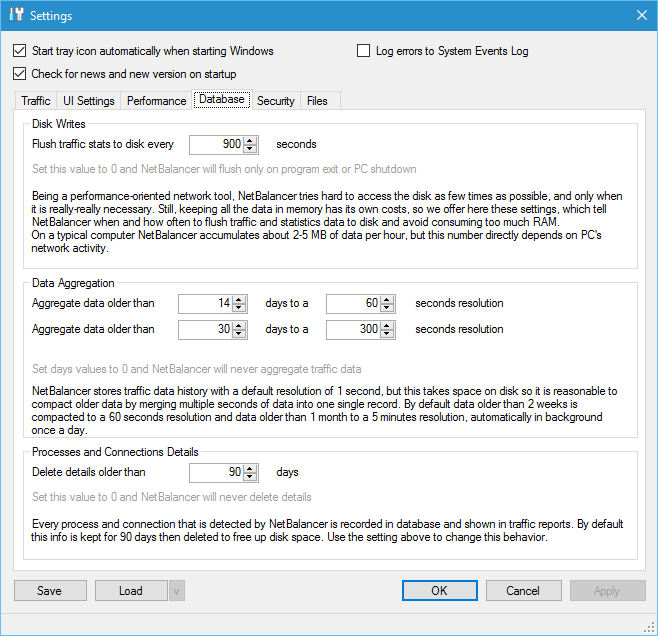Click the resize grip at window corner

(x=649, y=627)
